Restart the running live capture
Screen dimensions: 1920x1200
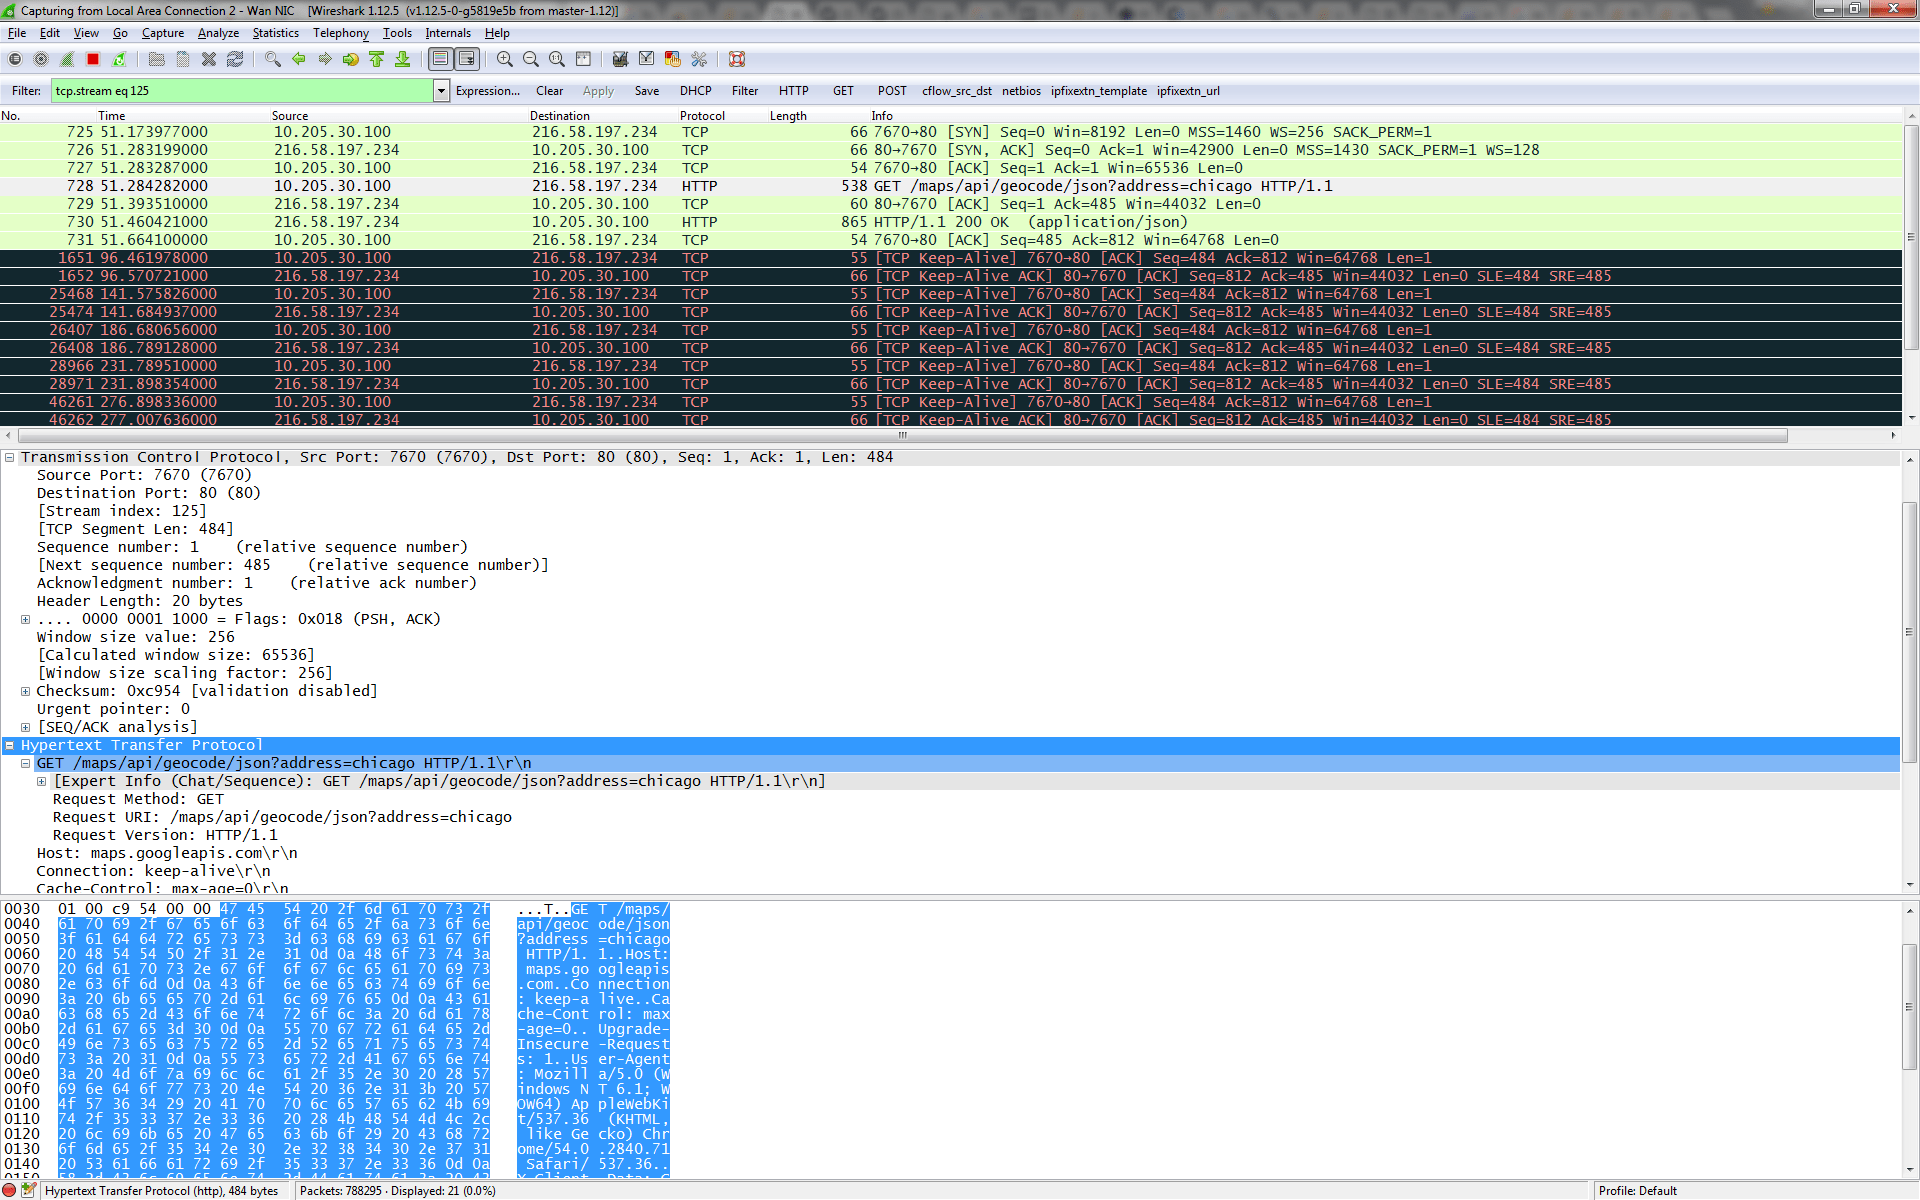(x=119, y=60)
